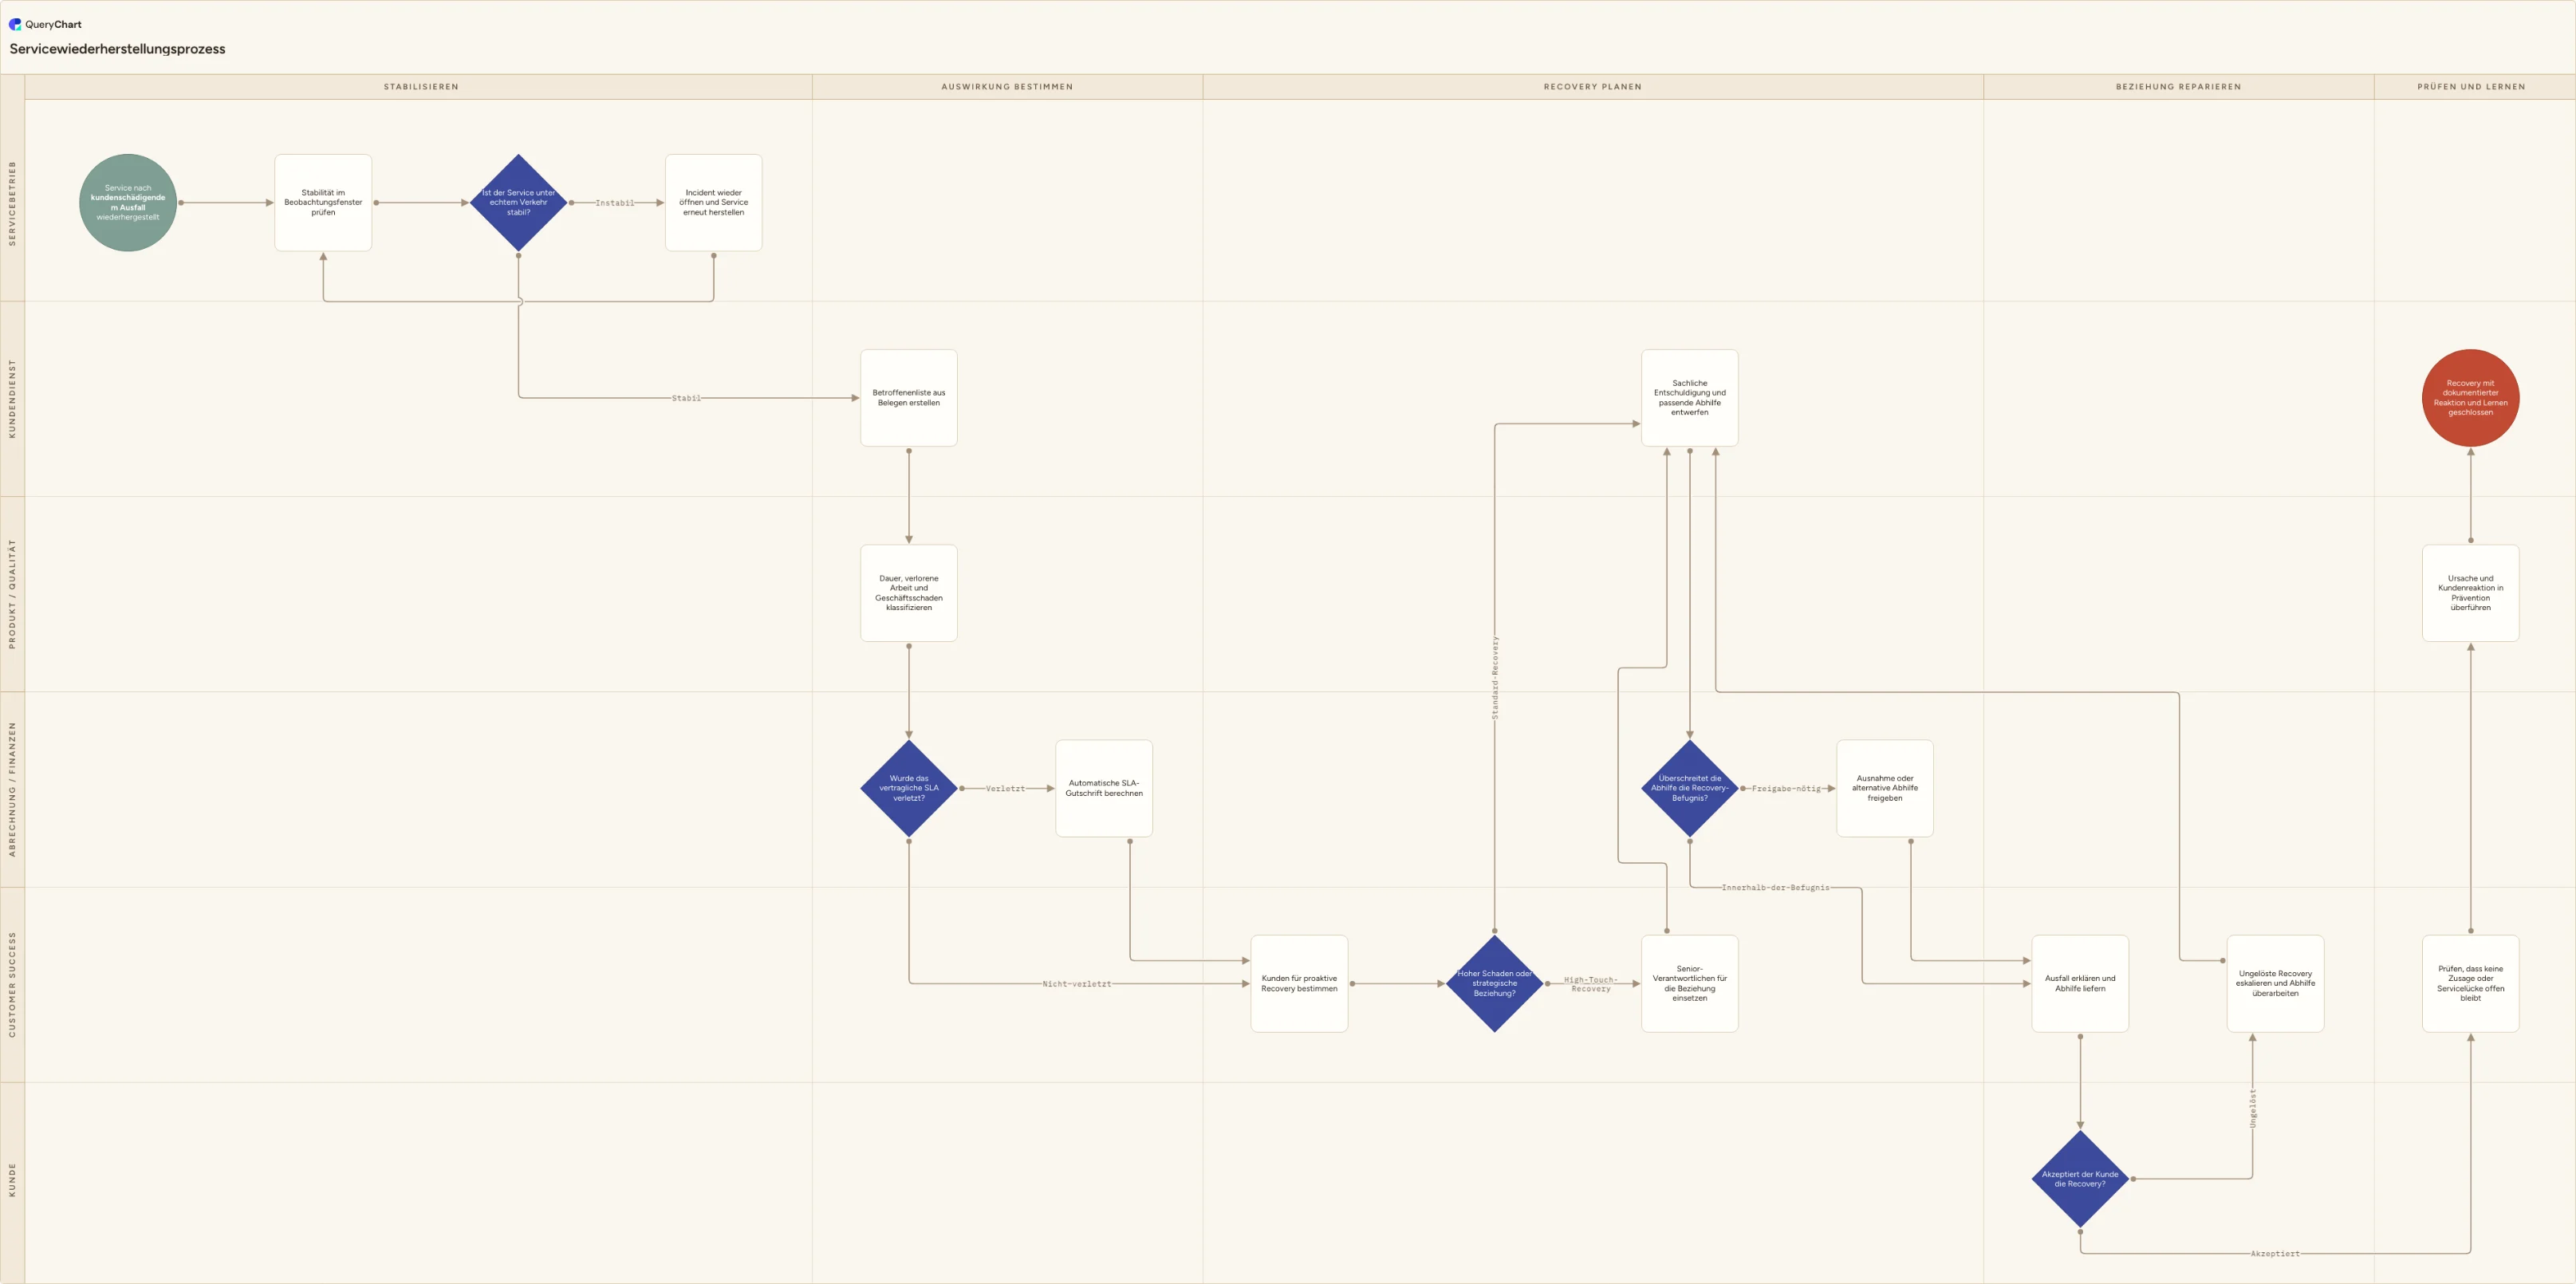This screenshot has height=1284, width=2576.
Task: Click the ABRECHNUNG / FINANZEN lane label
Action: pos(13,789)
